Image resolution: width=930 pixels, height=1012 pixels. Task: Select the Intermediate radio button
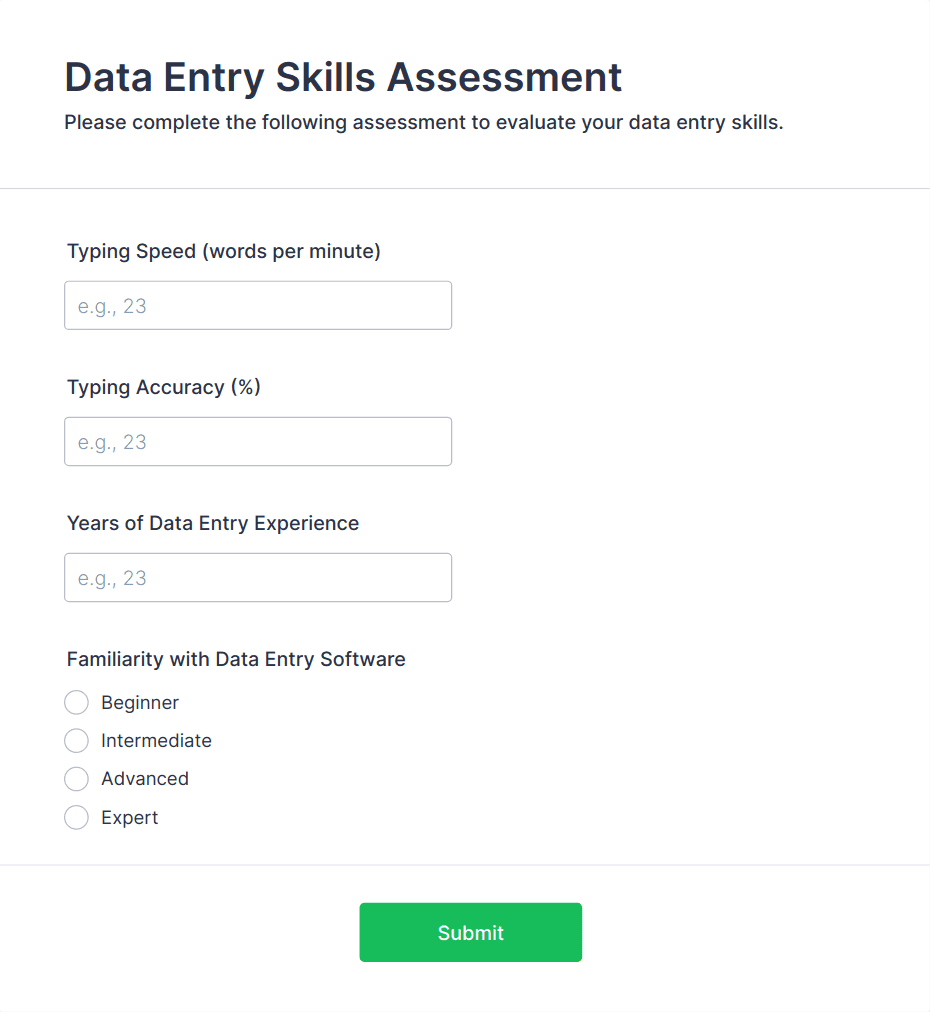tap(76, 740)
